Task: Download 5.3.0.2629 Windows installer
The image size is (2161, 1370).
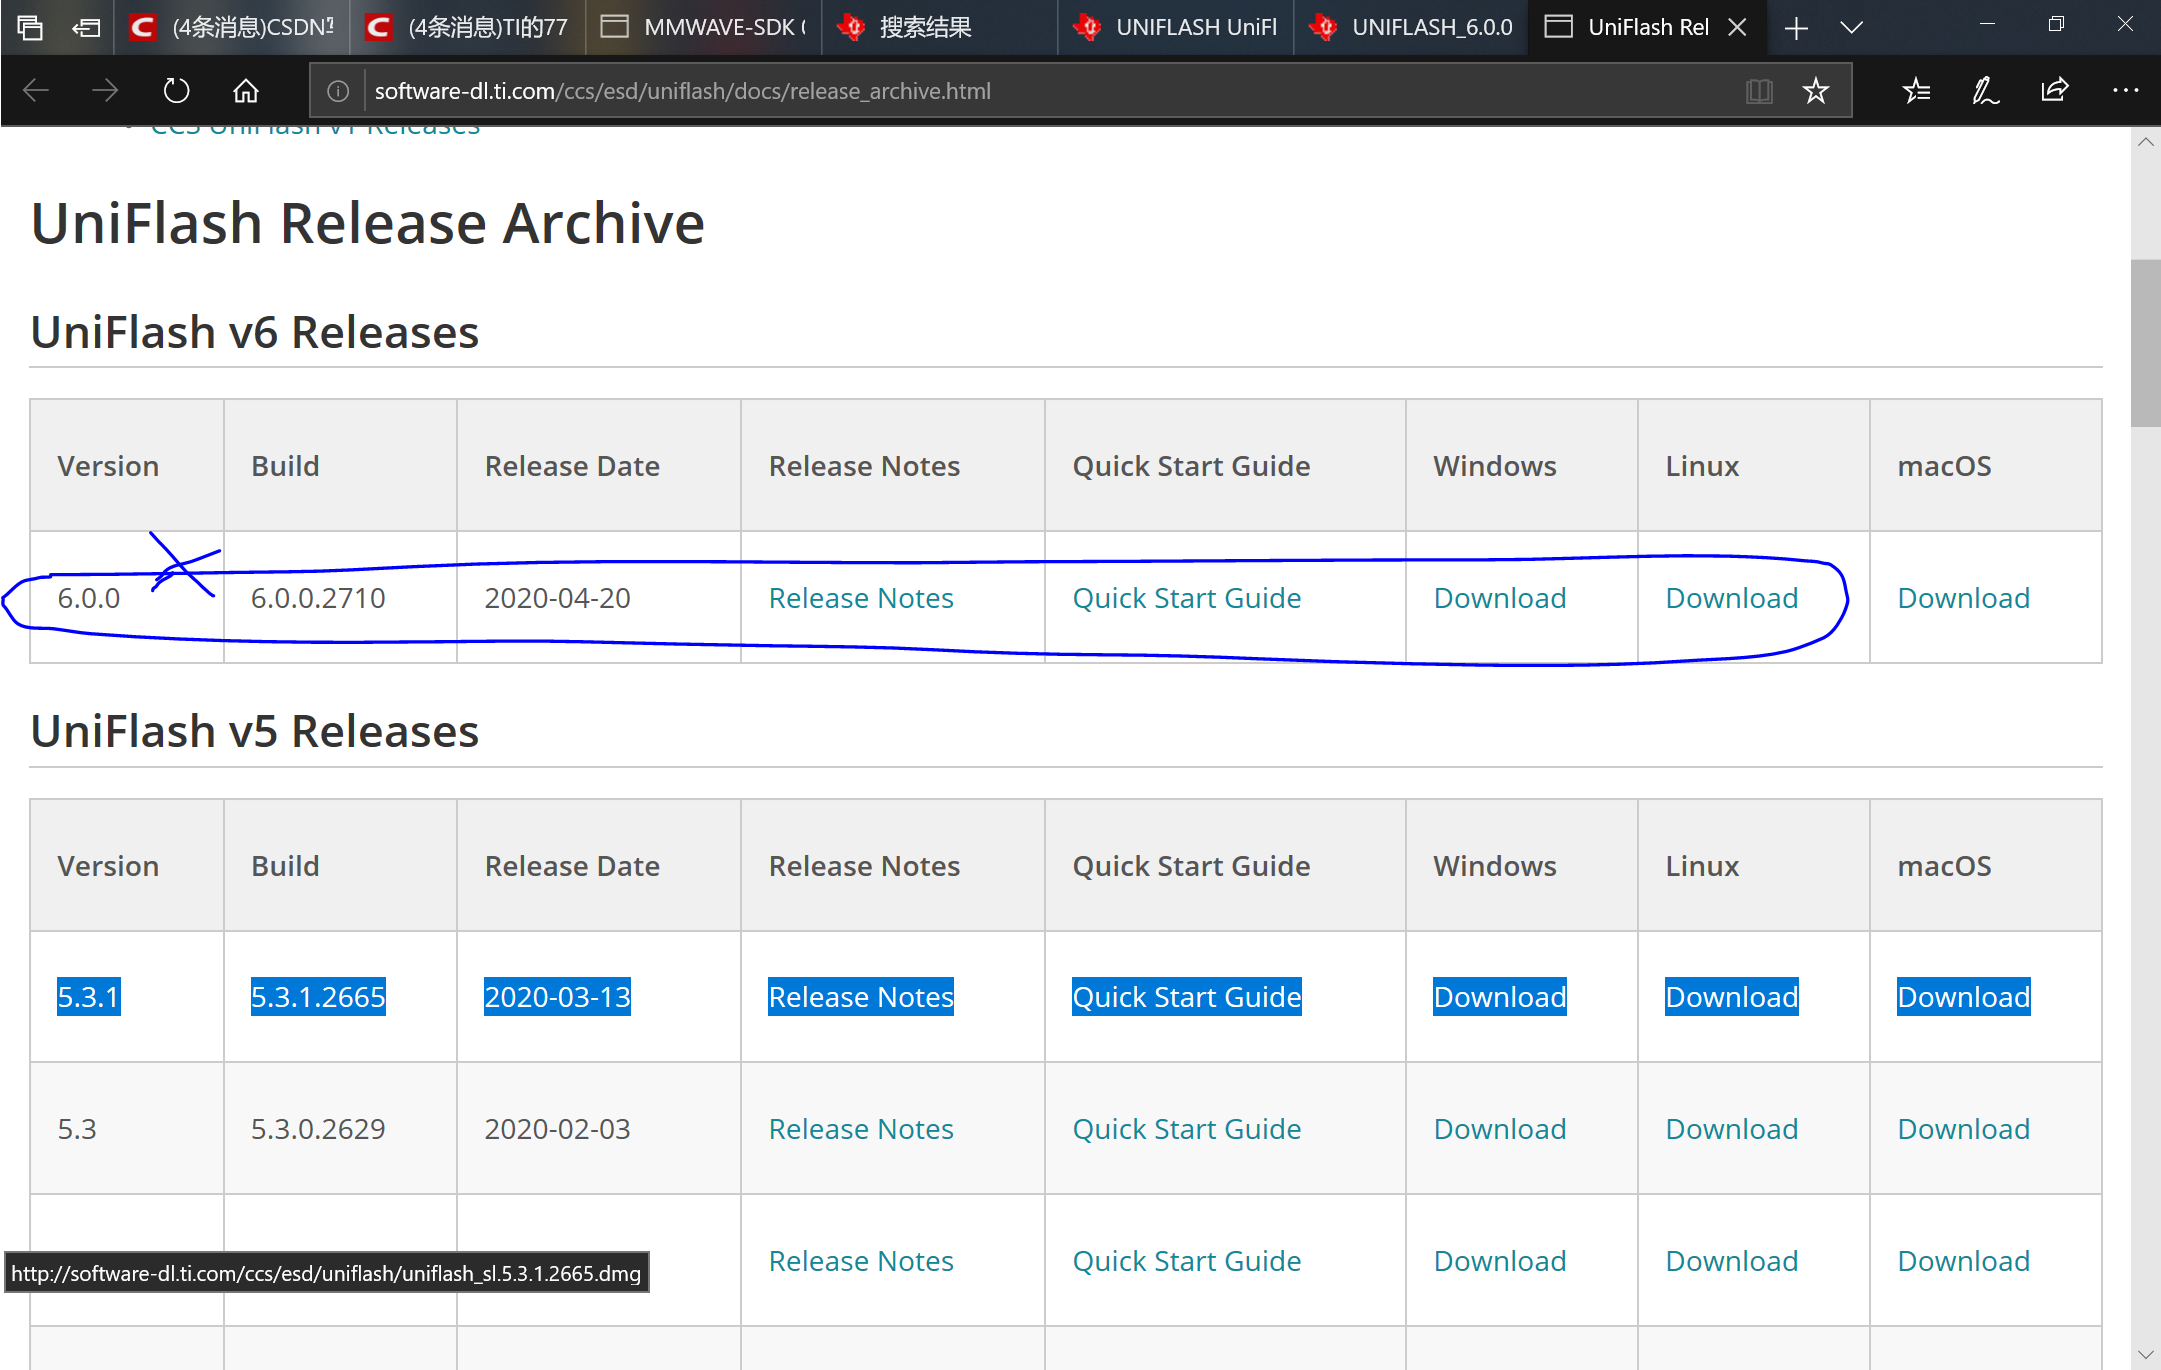Action: [x=1500, y=1129]
